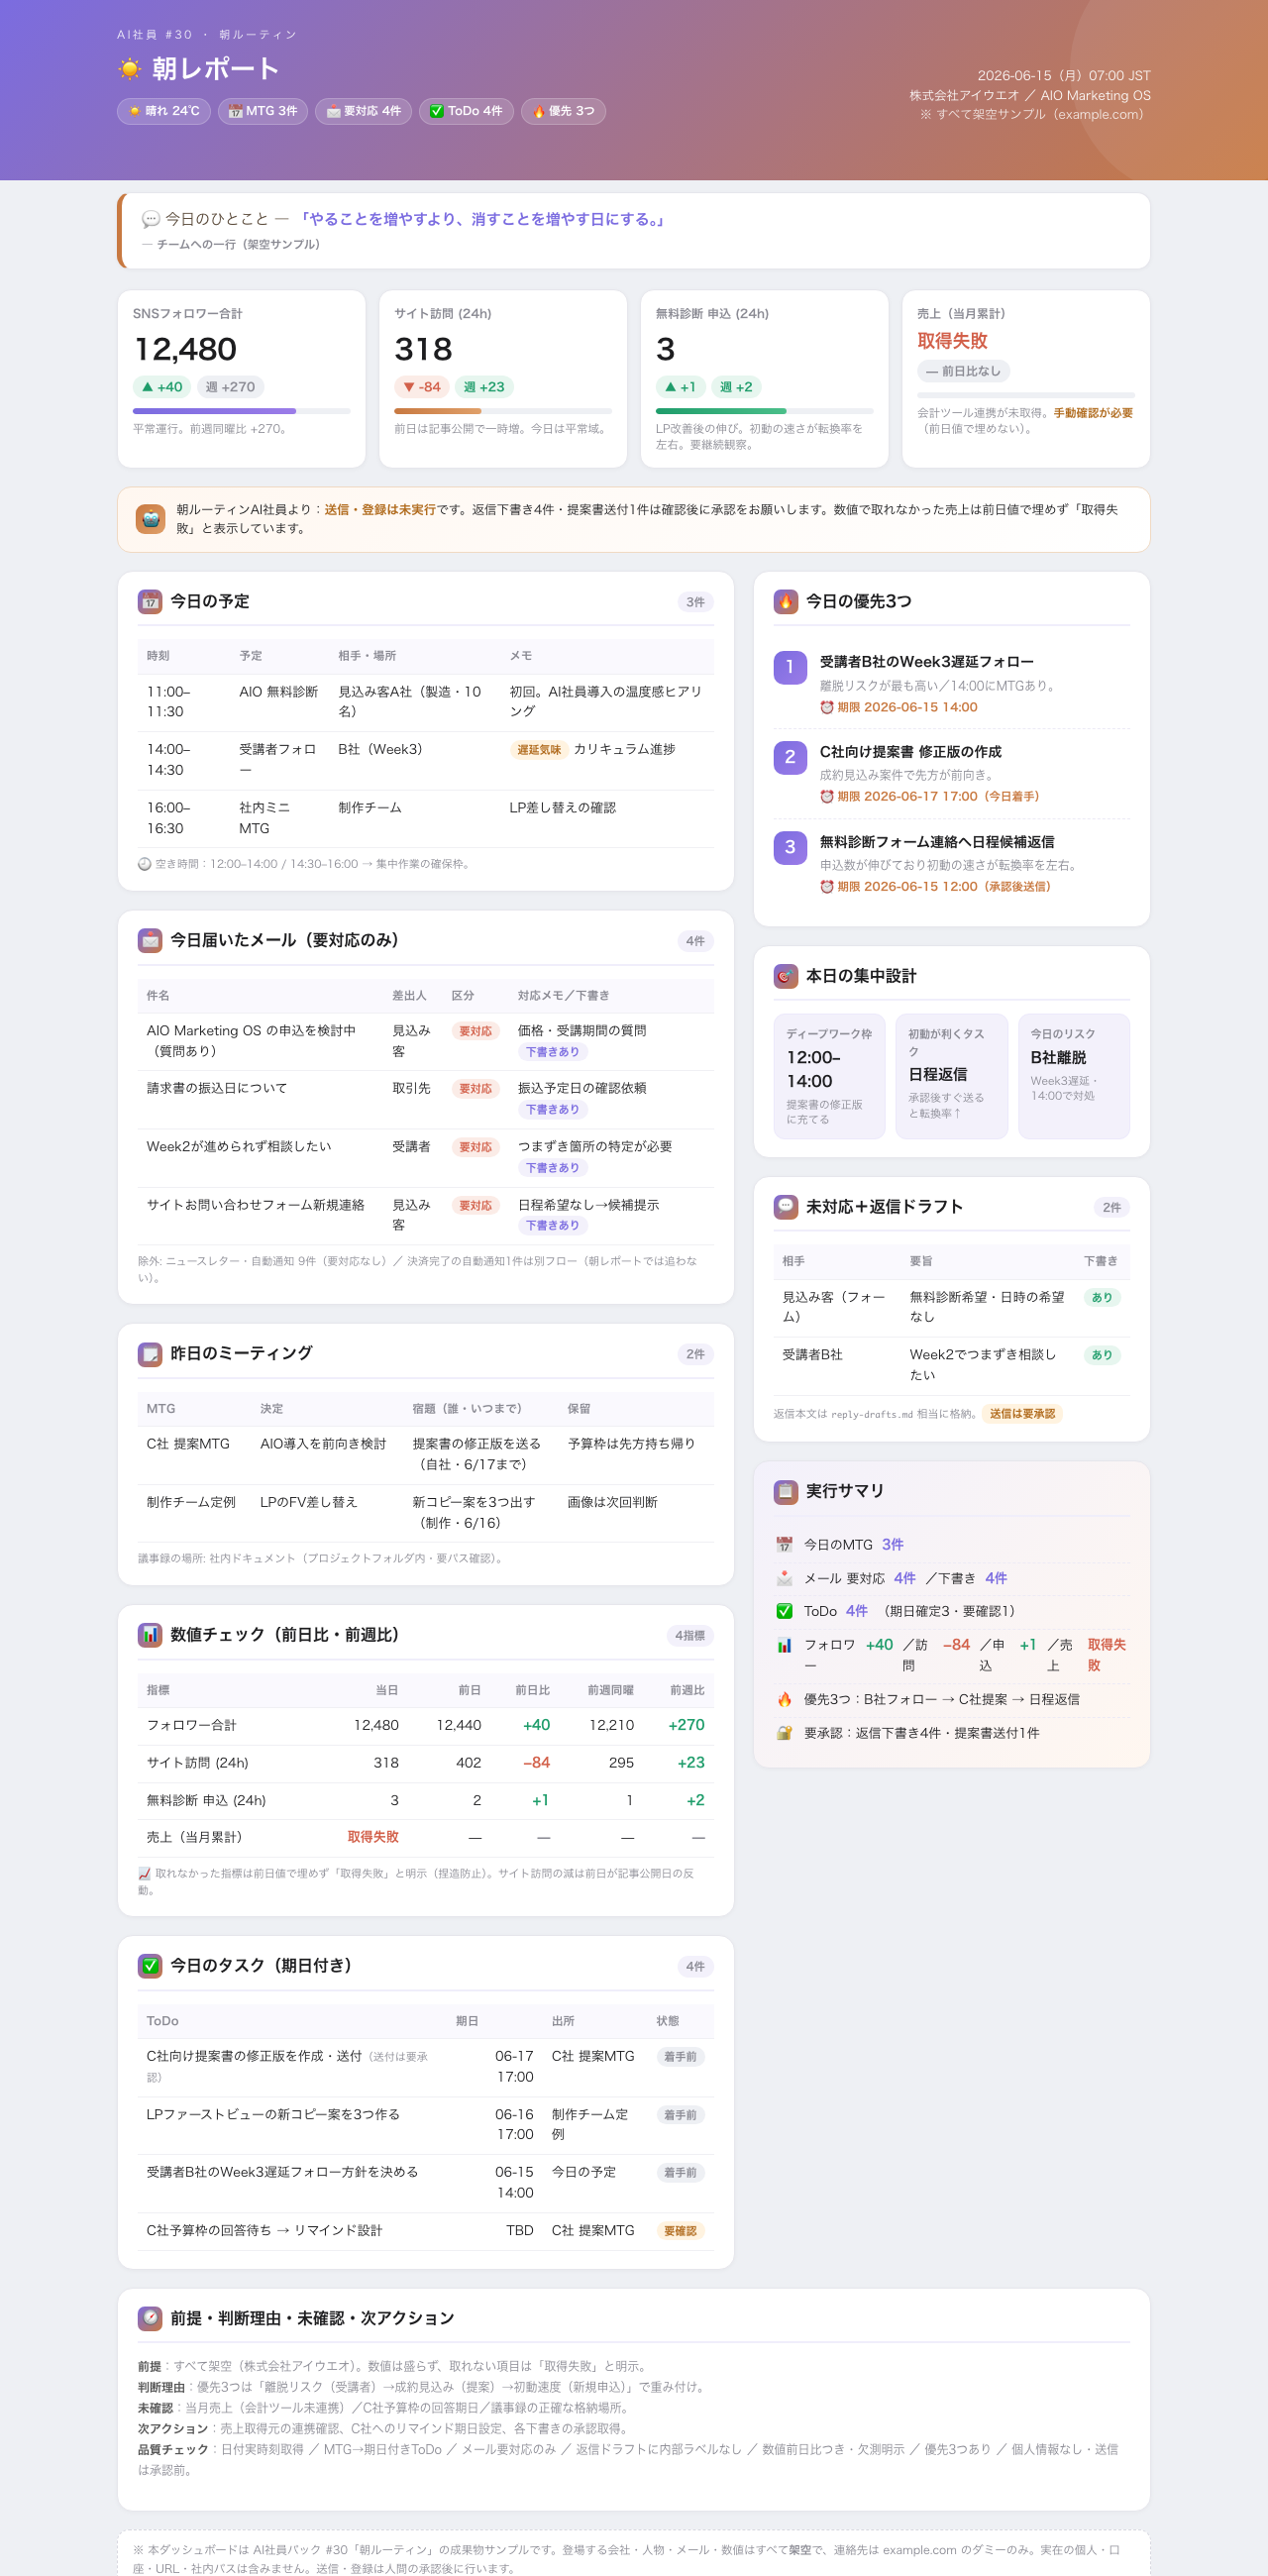
Task: Click the sun icon beside the 朝レポート title
Action: tap(130, 69)
